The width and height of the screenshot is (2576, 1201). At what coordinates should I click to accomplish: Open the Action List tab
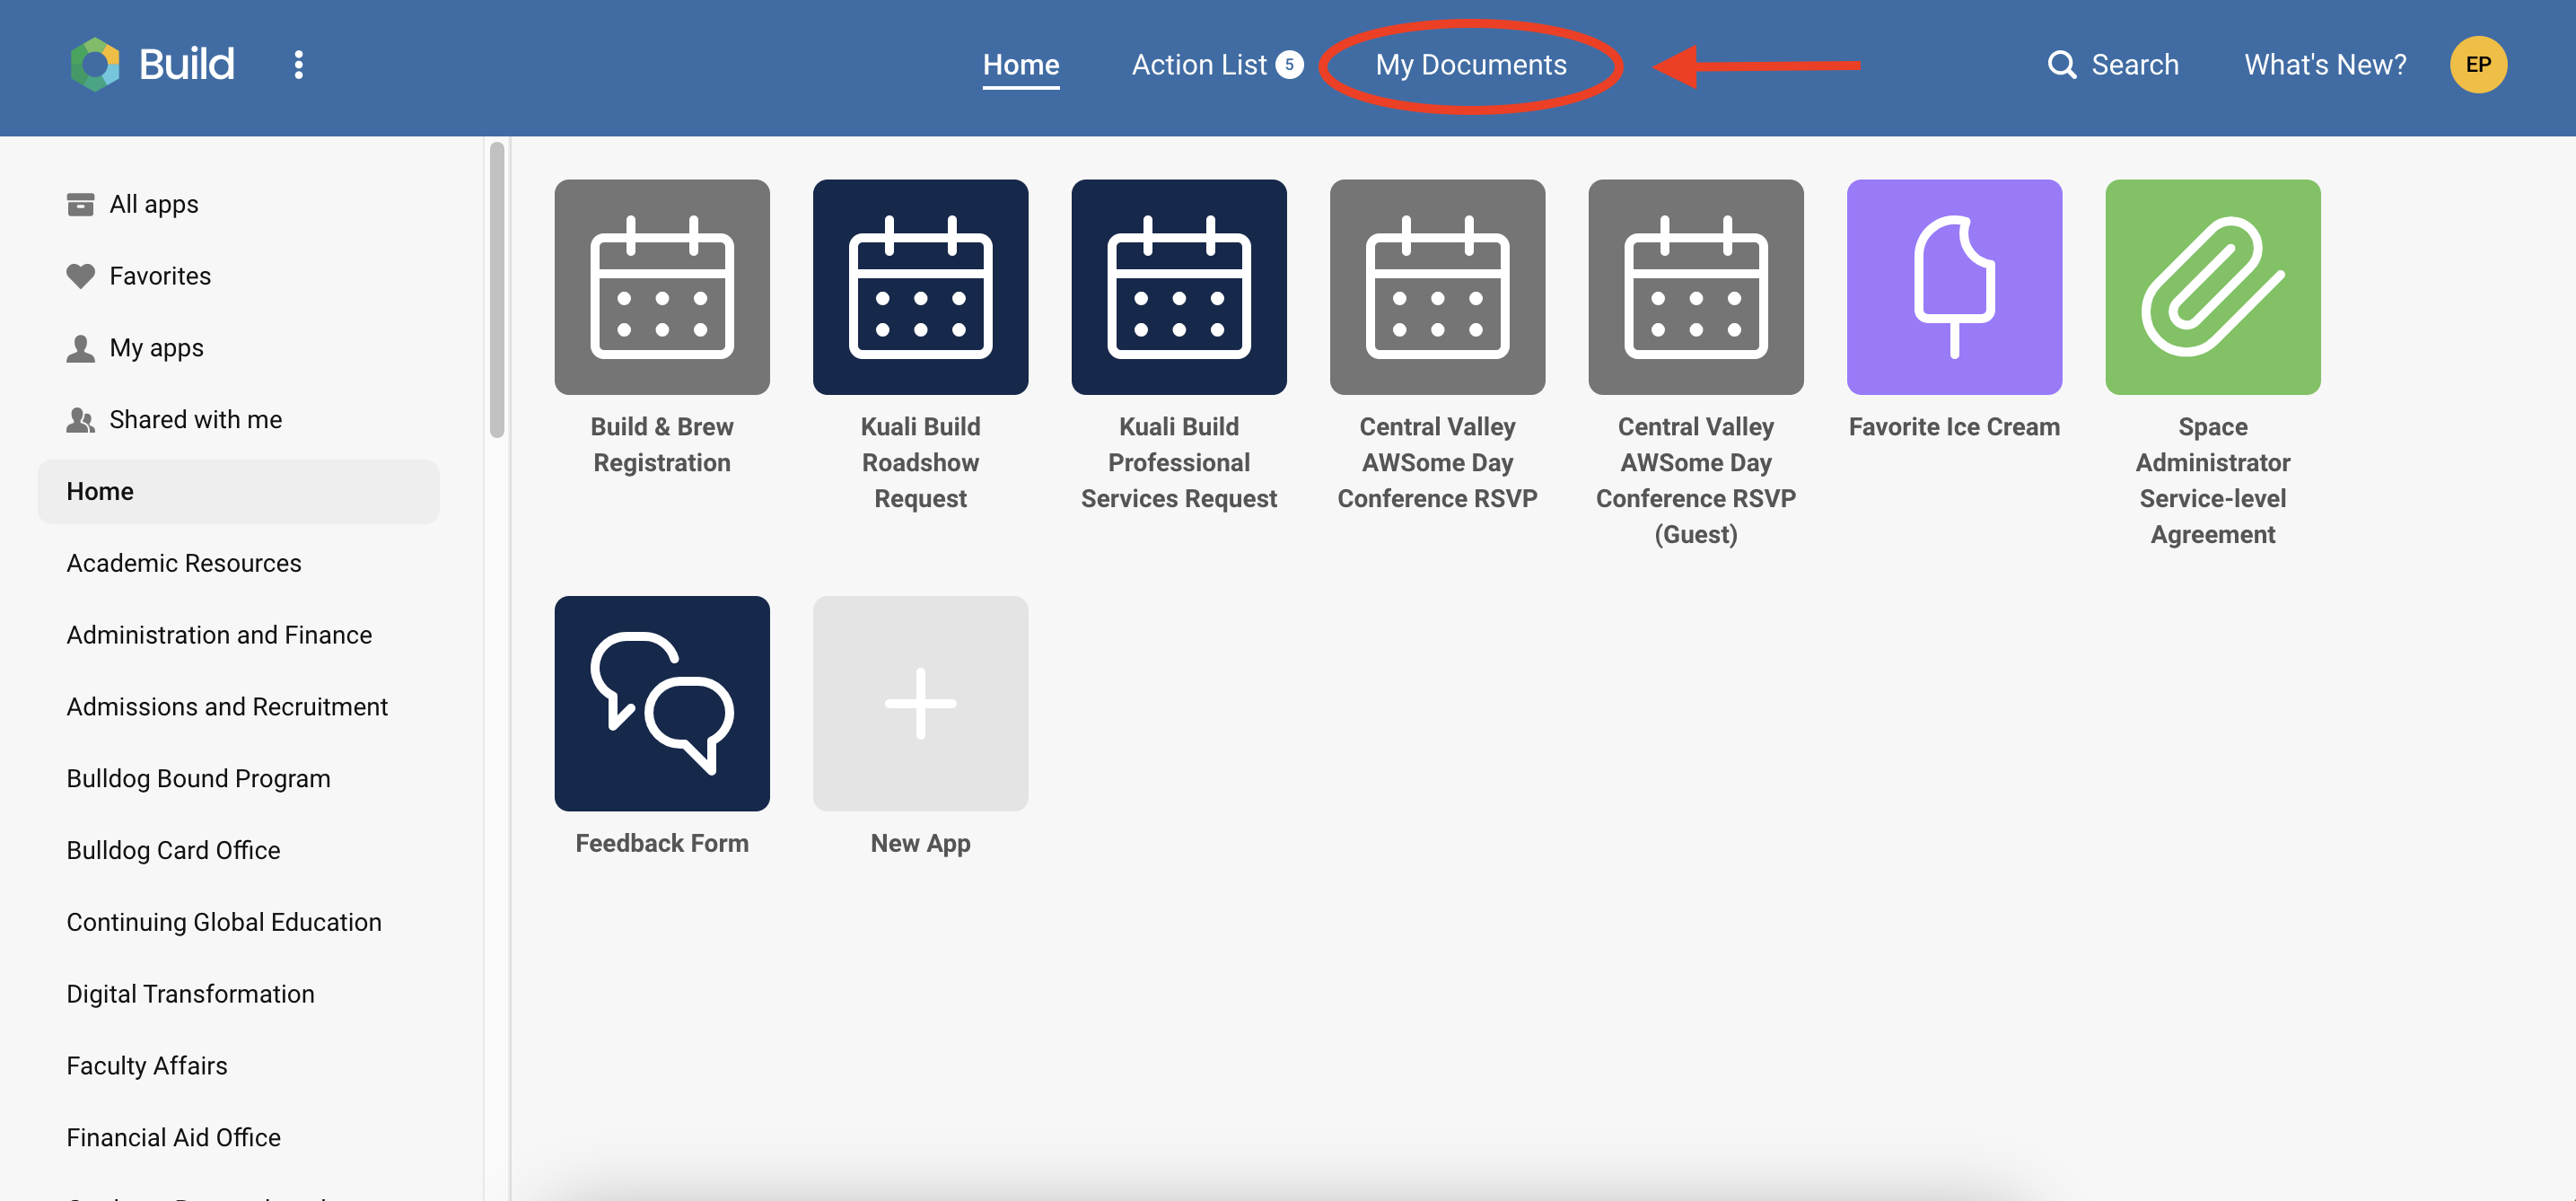coord(1199,65)
